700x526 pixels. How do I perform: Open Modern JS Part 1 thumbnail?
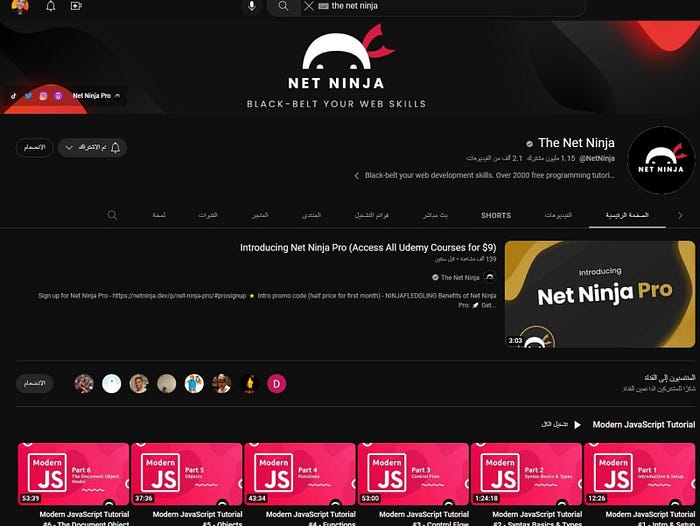point(640,474)
